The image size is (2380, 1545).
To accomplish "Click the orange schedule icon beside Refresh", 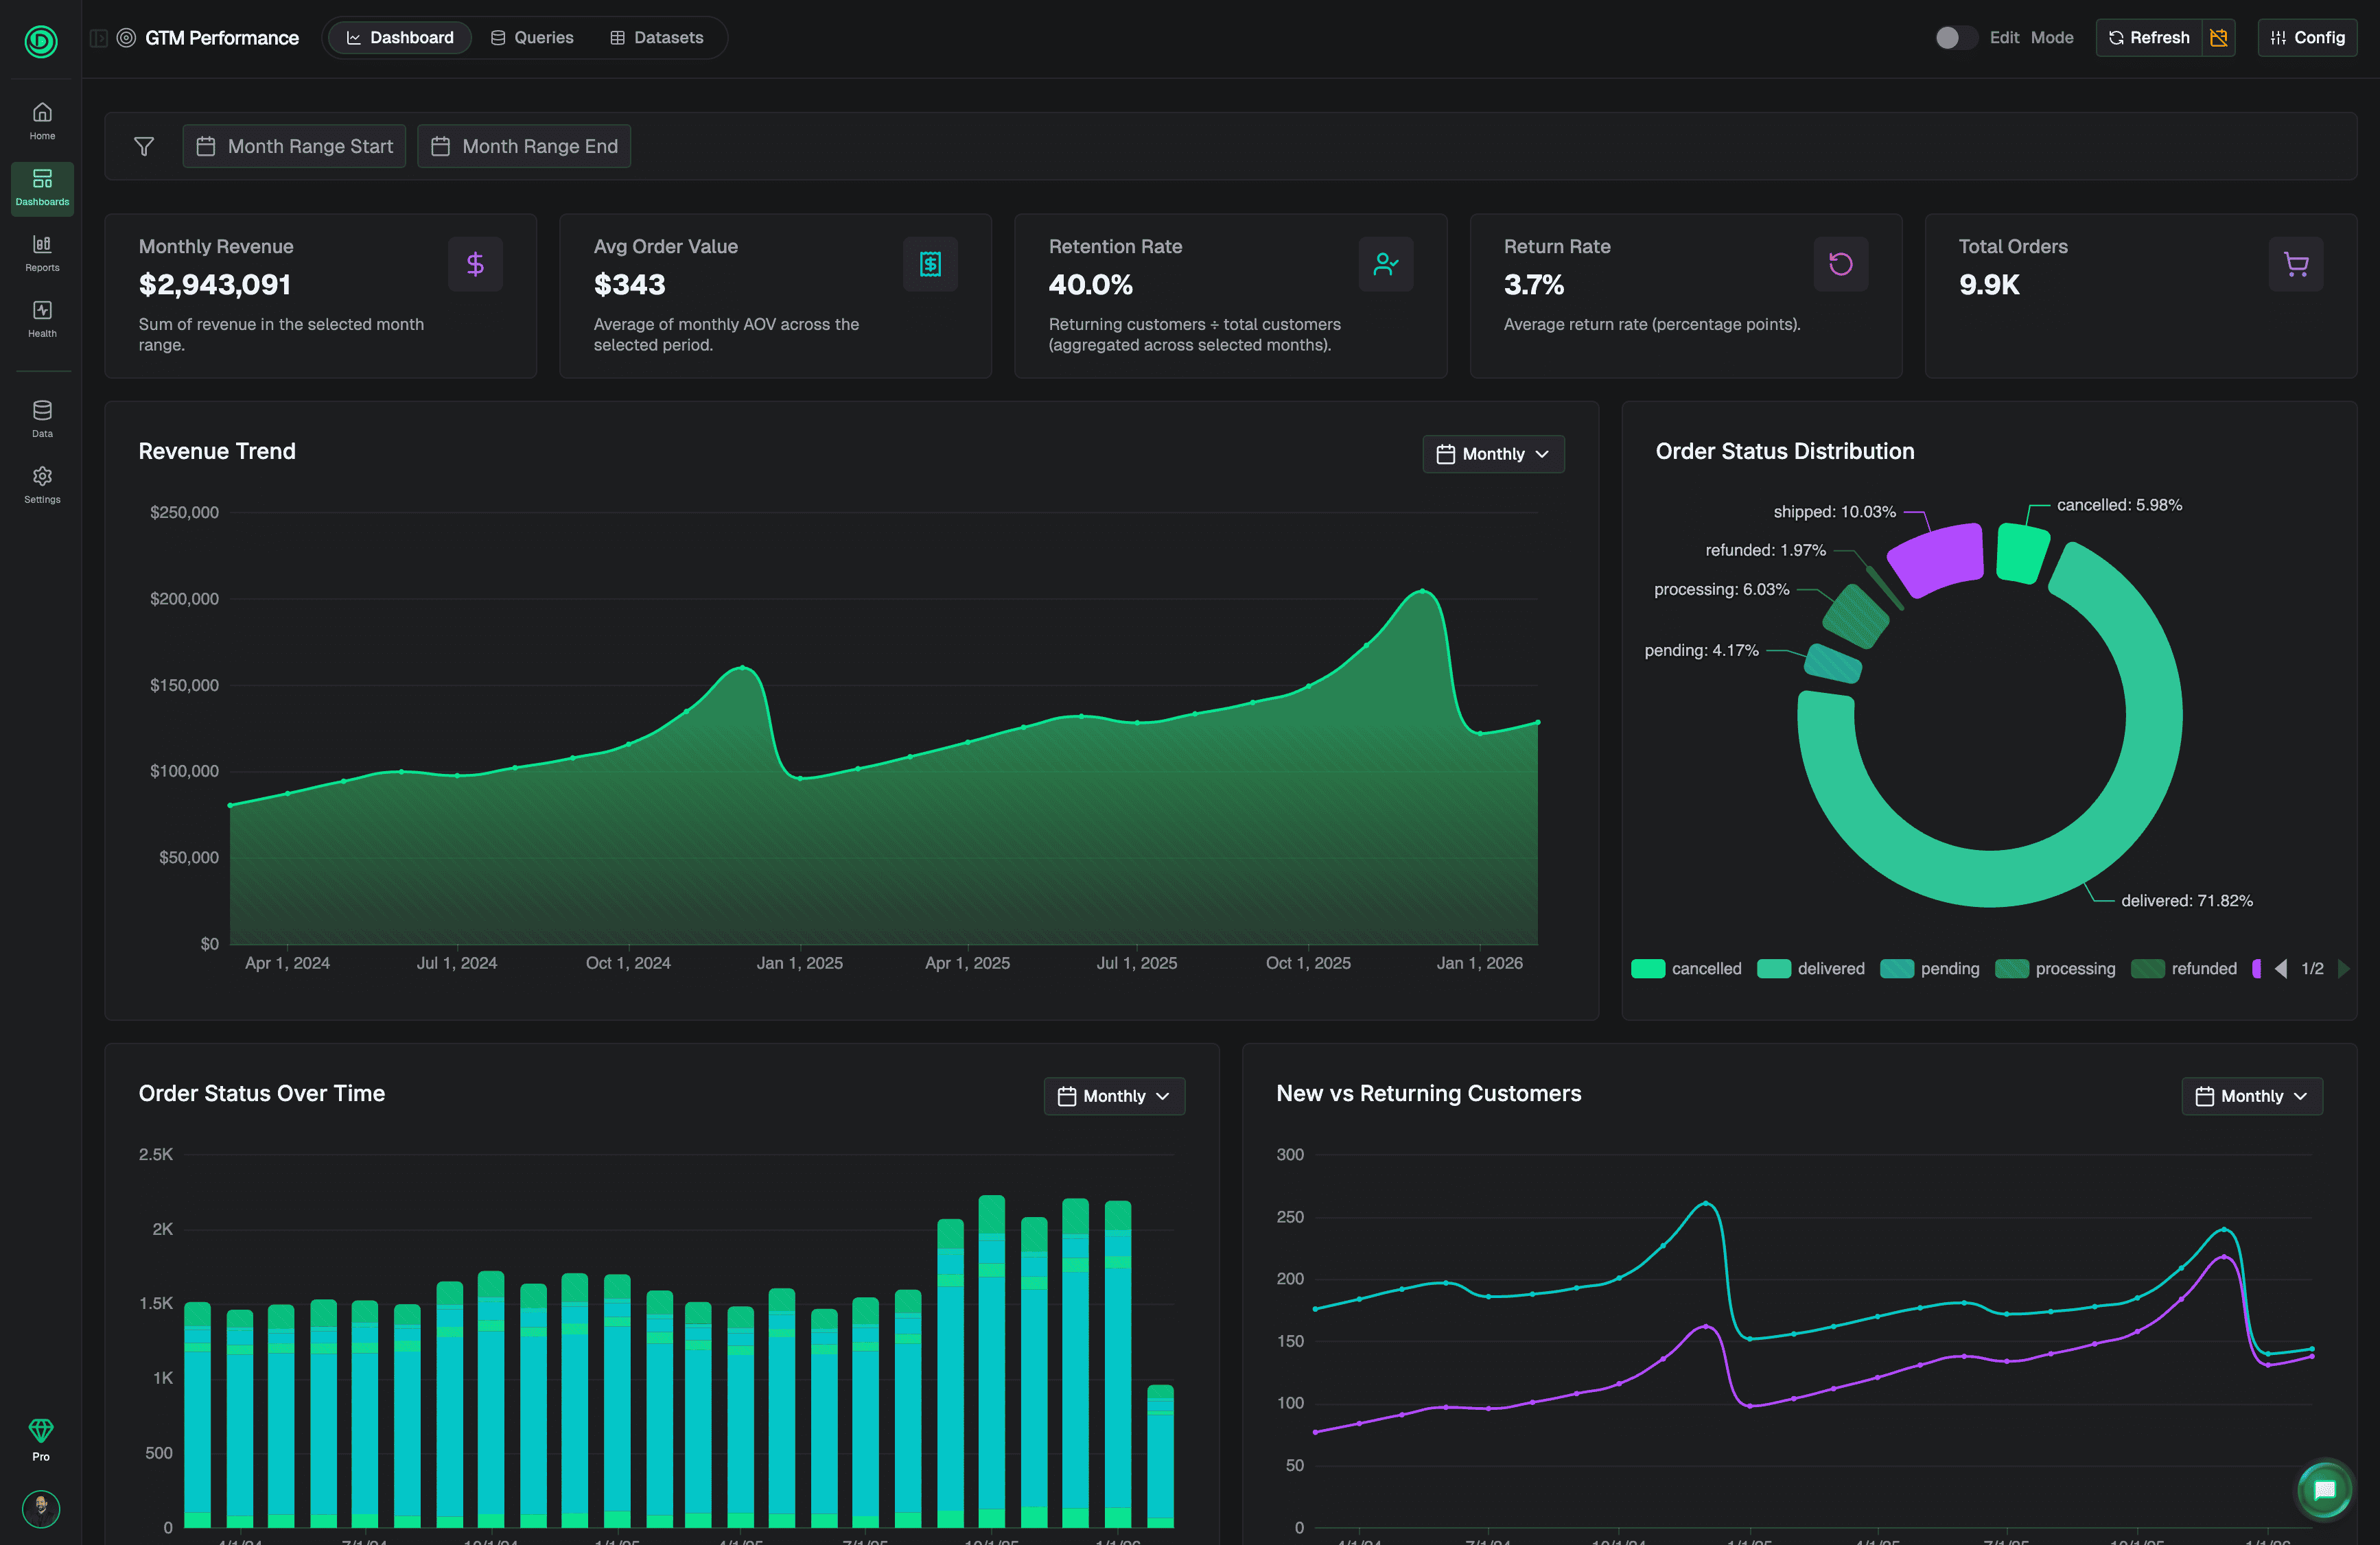I will pyautogui.click(x=2218, y=38).
